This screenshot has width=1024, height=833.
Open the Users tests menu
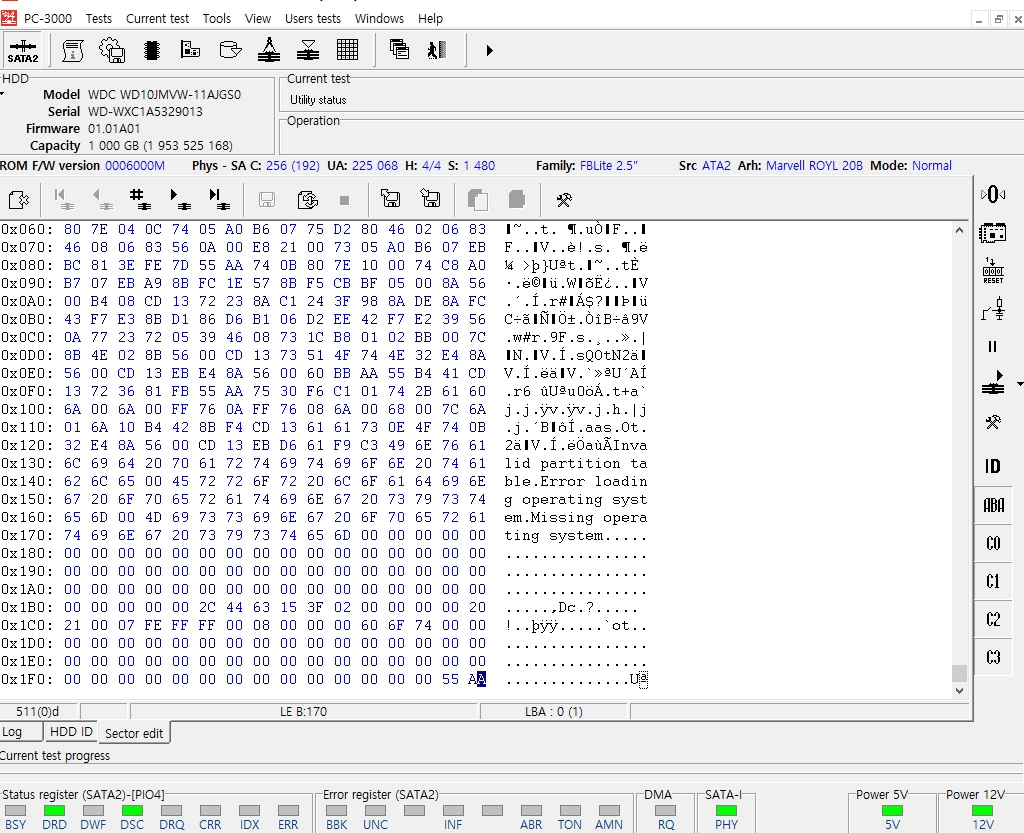[x=312, y=18]
